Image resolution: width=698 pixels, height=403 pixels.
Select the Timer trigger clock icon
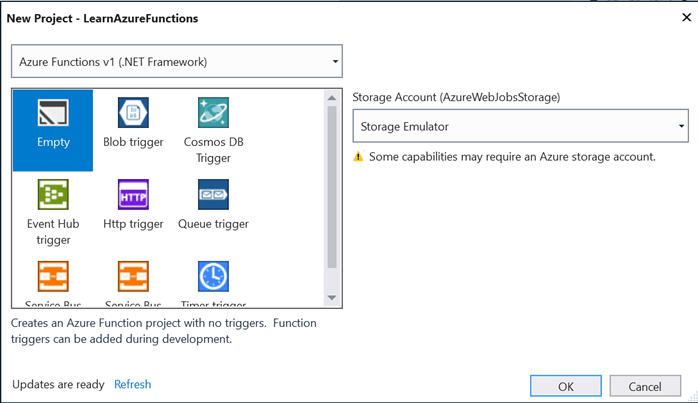point(213,276)
